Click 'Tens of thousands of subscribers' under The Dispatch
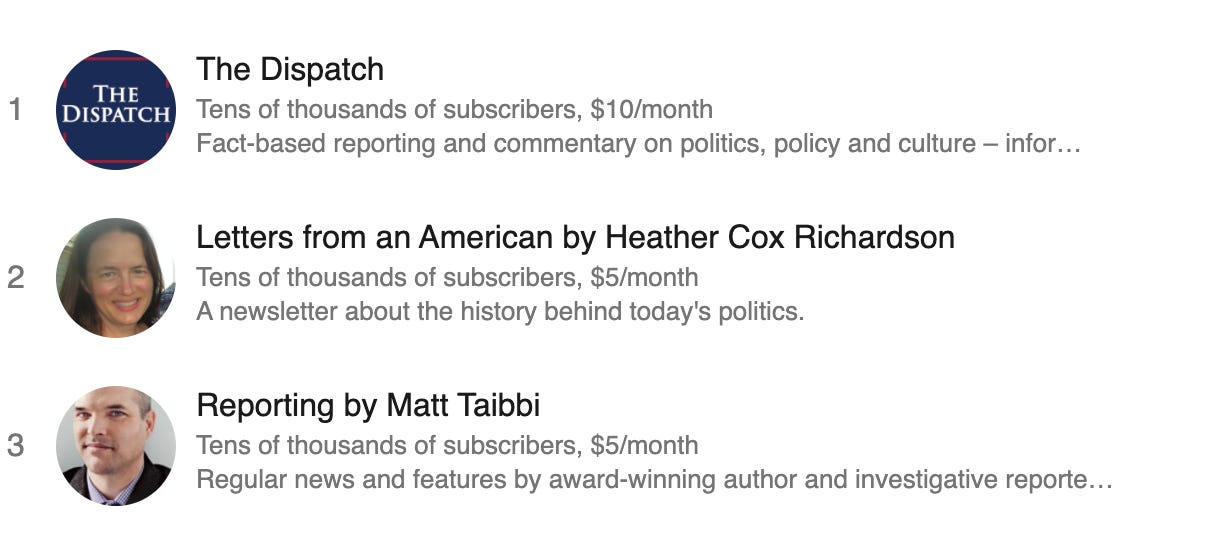Screen dimensions: 1224x546 [385, 109]
